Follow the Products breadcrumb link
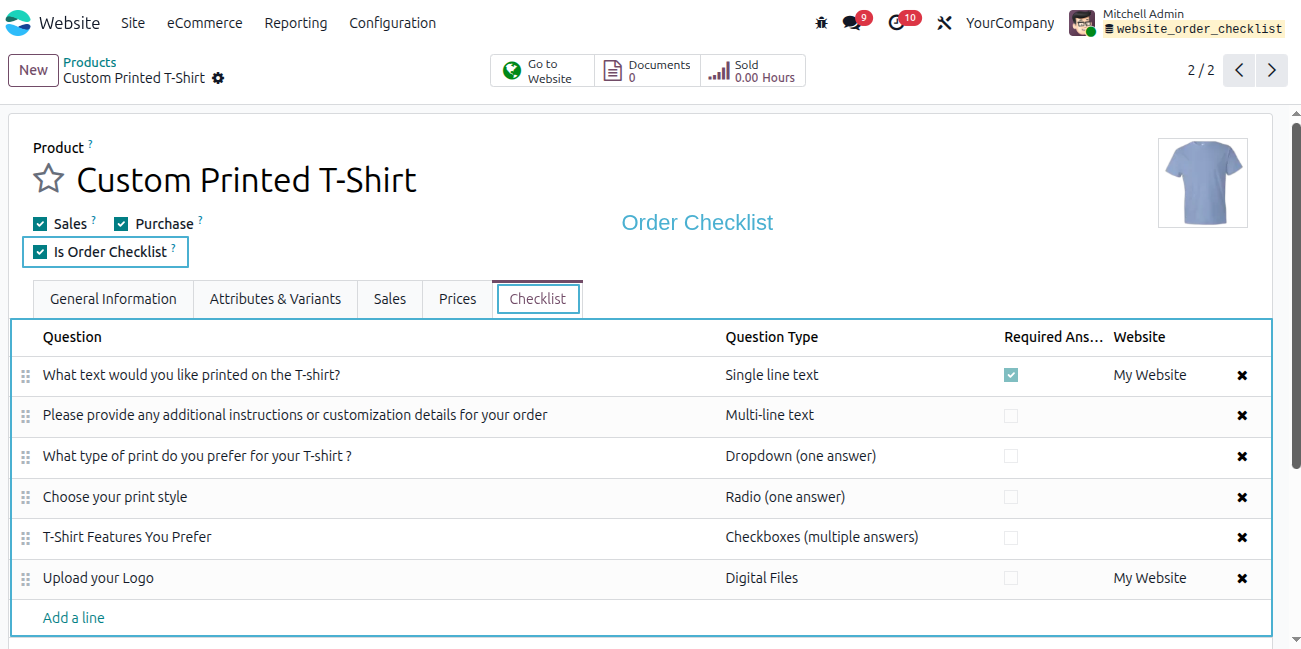Screen dimensions: 1301x649 [90, 62]
